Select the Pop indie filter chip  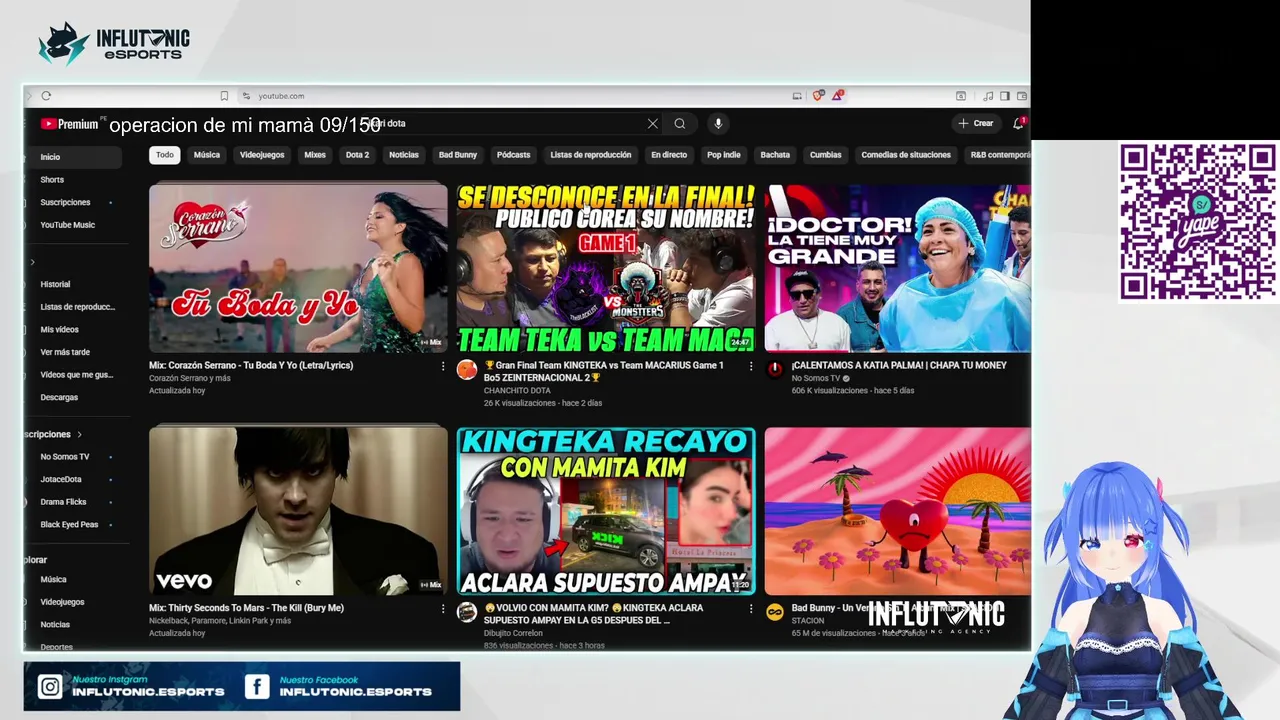point(724,155)
